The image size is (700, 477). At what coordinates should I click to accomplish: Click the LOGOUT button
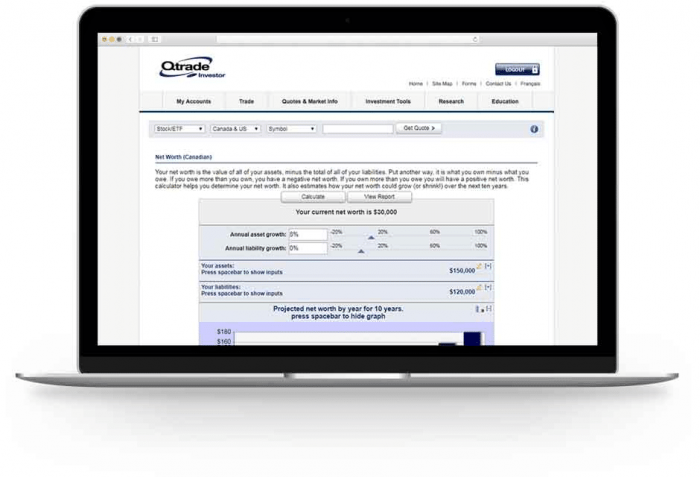pos(517,69)
